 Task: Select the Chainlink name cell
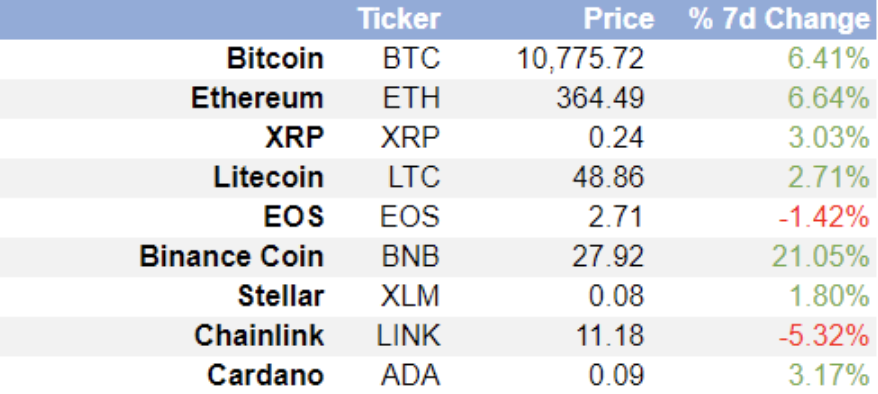[259, 336]
